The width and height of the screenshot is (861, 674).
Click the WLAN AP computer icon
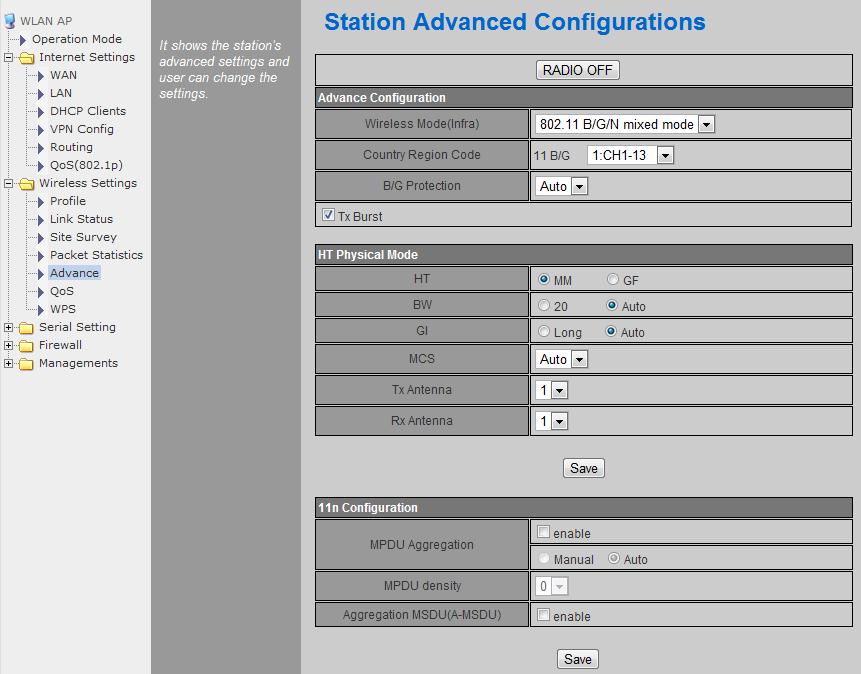click(9, 21)
